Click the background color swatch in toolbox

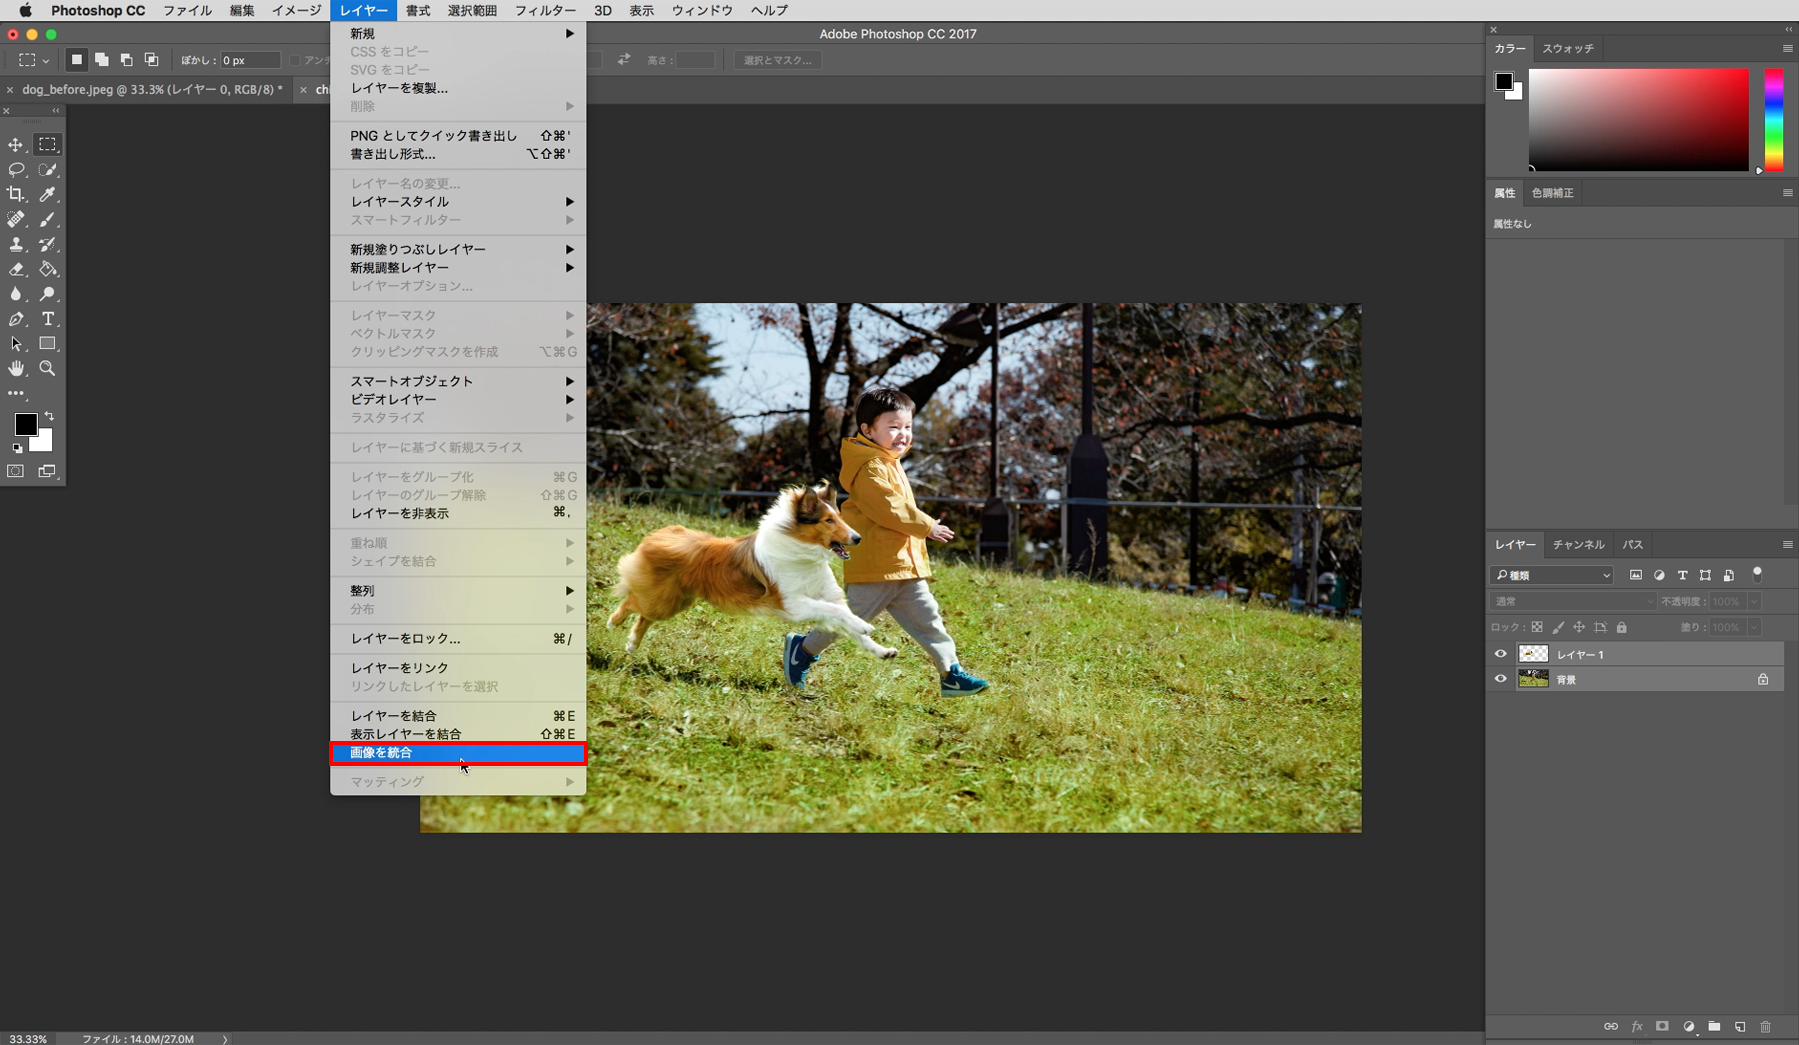point(44,443)
